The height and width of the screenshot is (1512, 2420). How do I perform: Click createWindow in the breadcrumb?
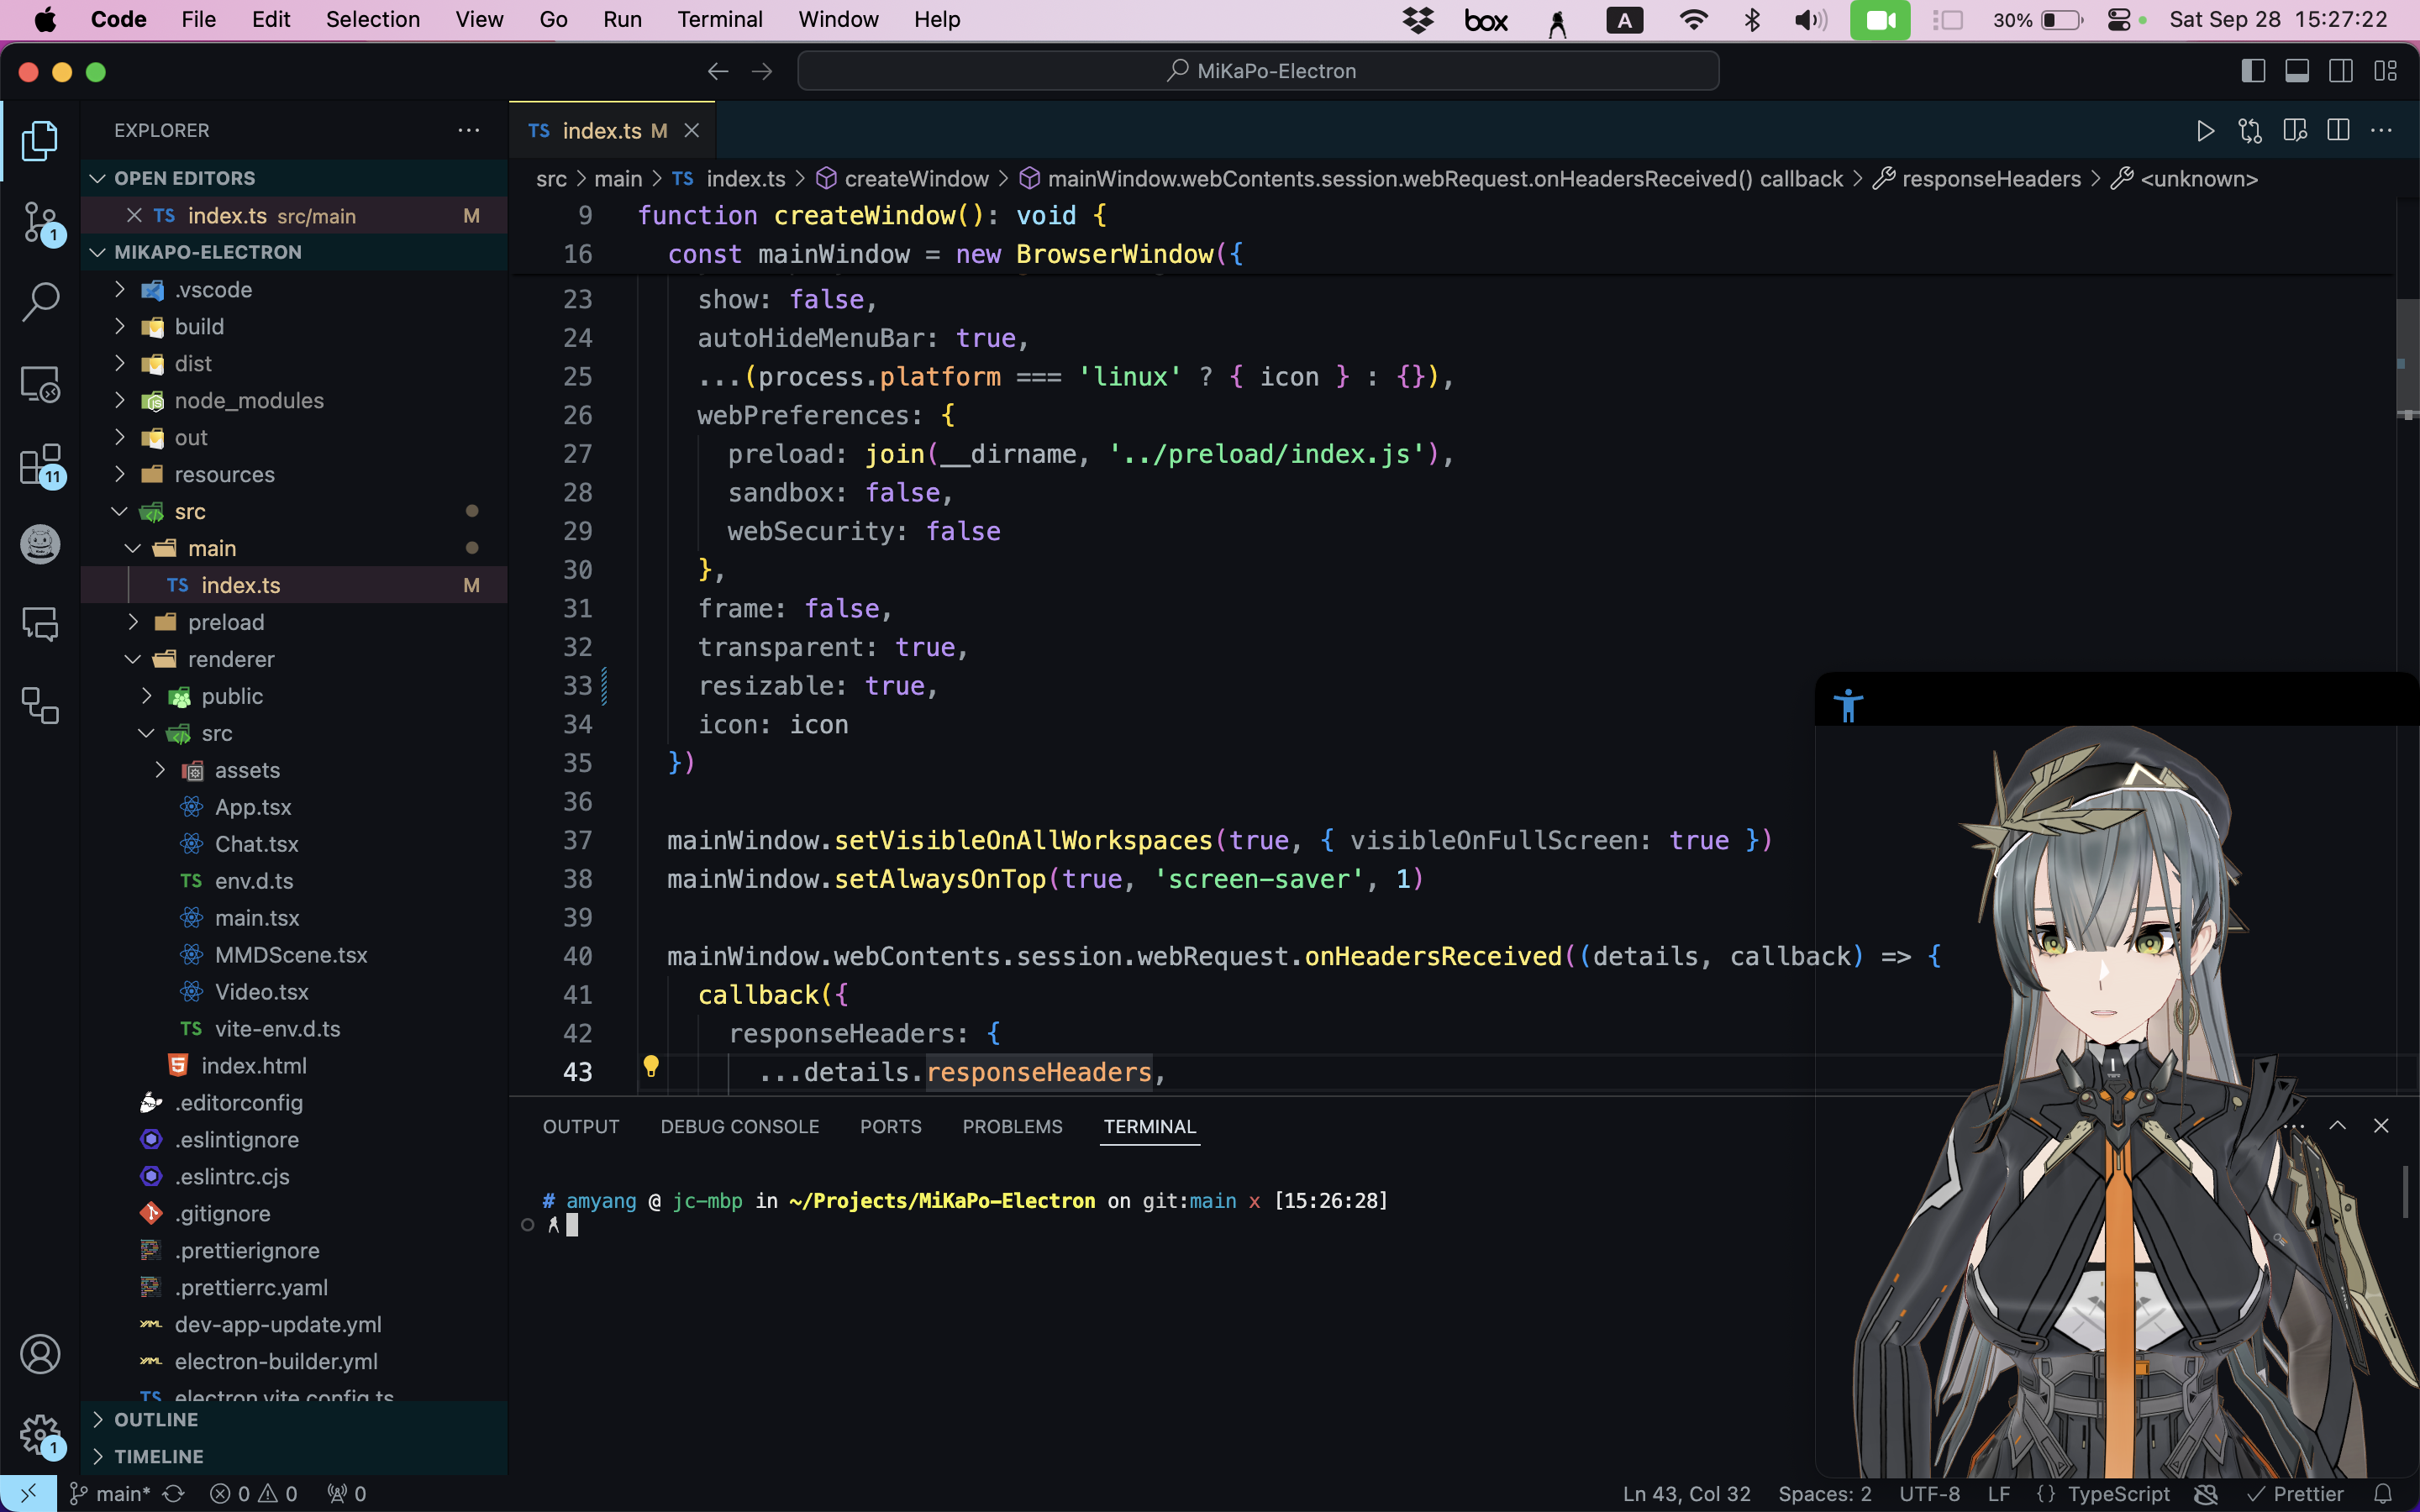tap(916, 179)
